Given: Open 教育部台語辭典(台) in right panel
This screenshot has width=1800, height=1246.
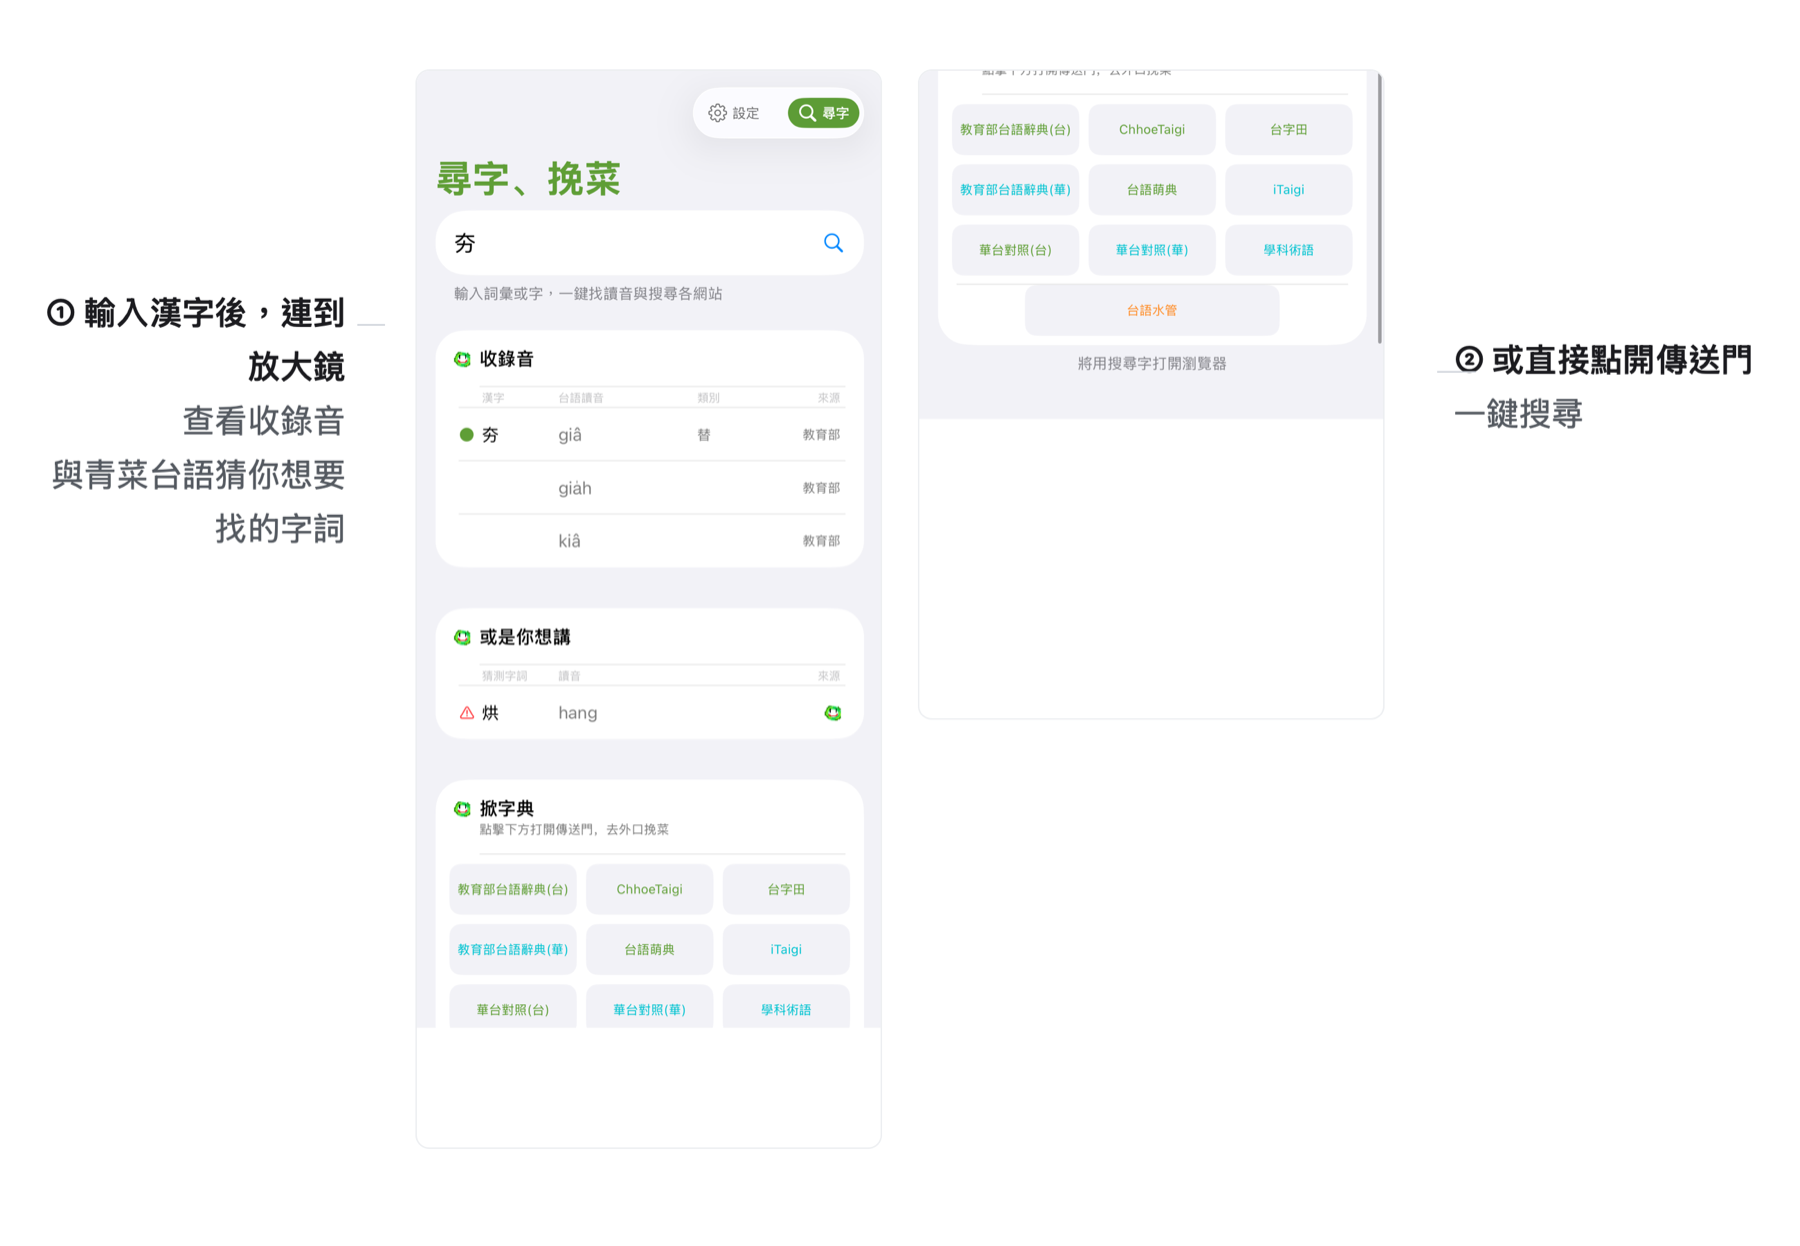Looking at the screenshot, I should 1015,129.
